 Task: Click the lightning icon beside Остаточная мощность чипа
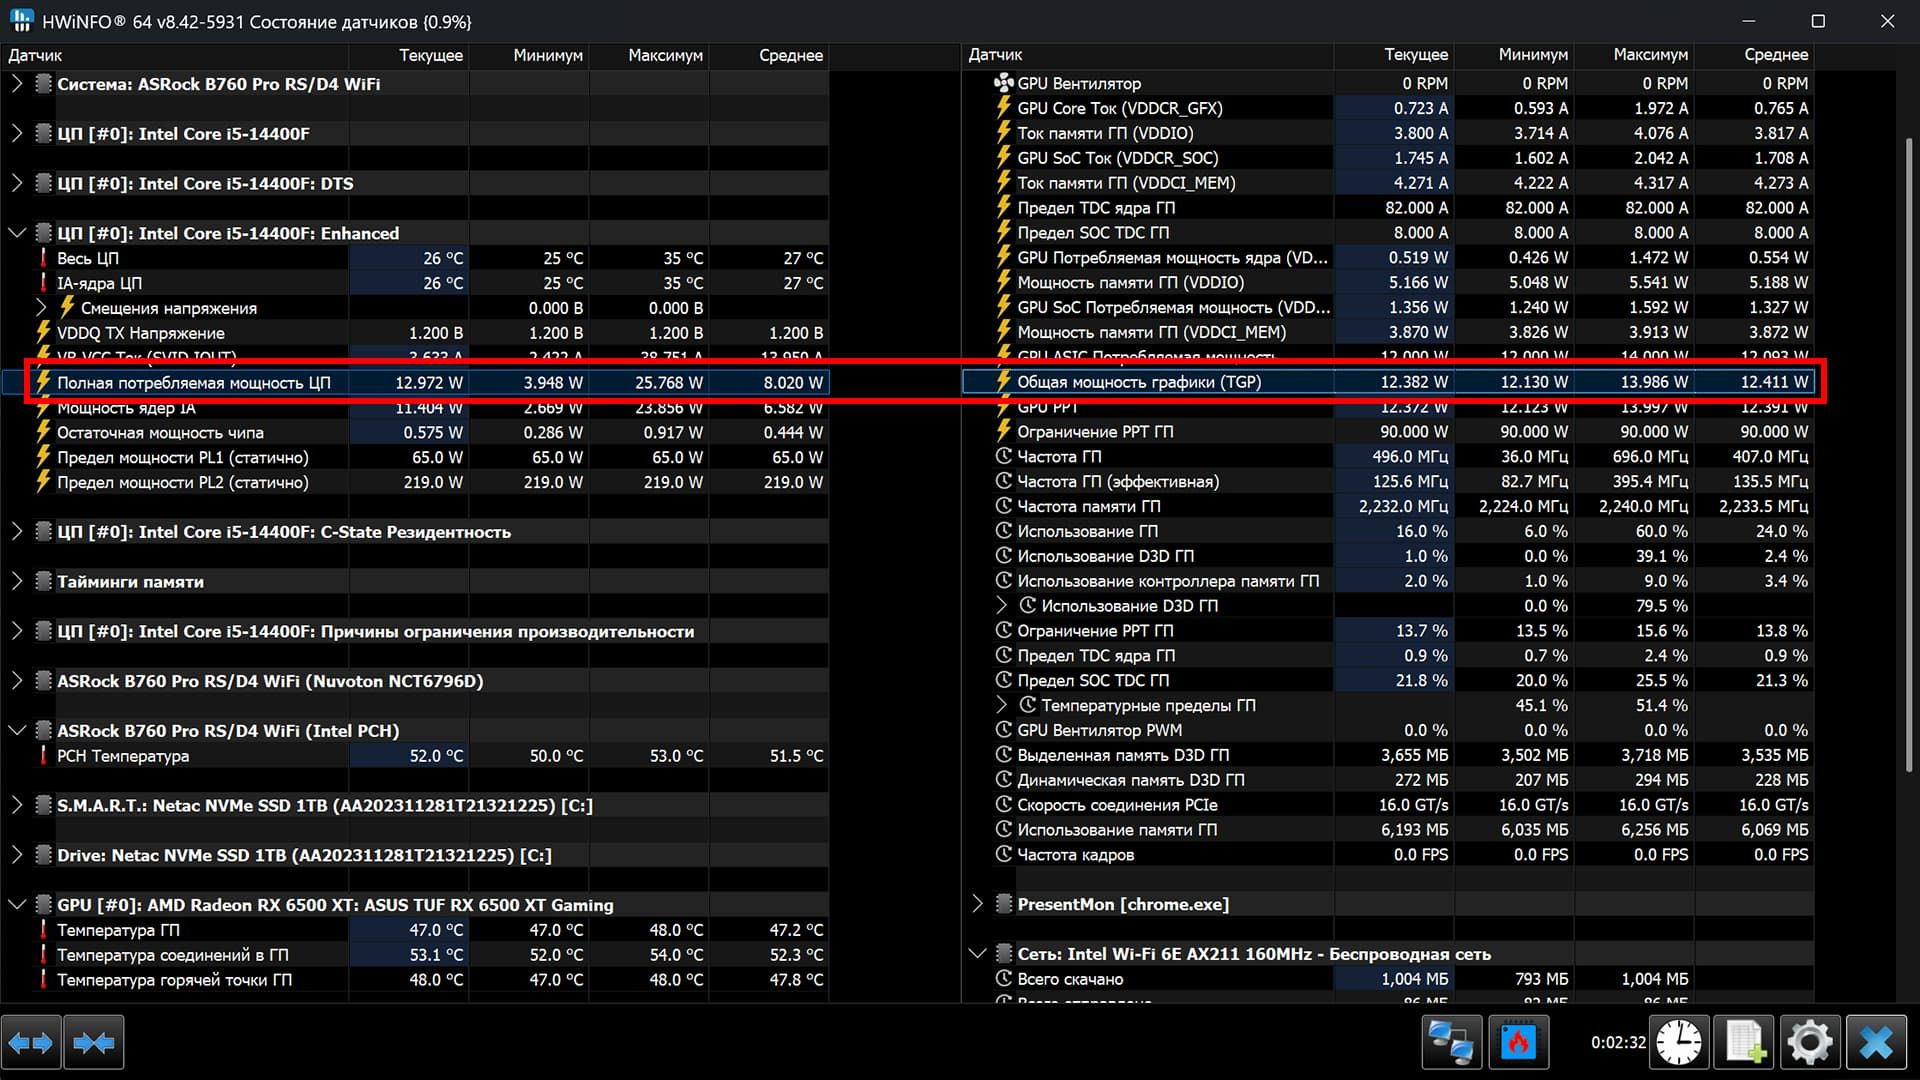[43, 432]
